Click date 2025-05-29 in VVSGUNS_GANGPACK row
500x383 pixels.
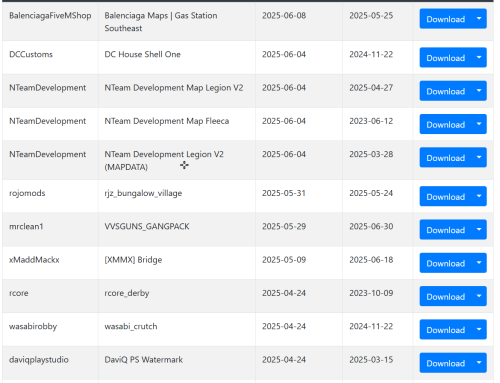coord(284,226)
